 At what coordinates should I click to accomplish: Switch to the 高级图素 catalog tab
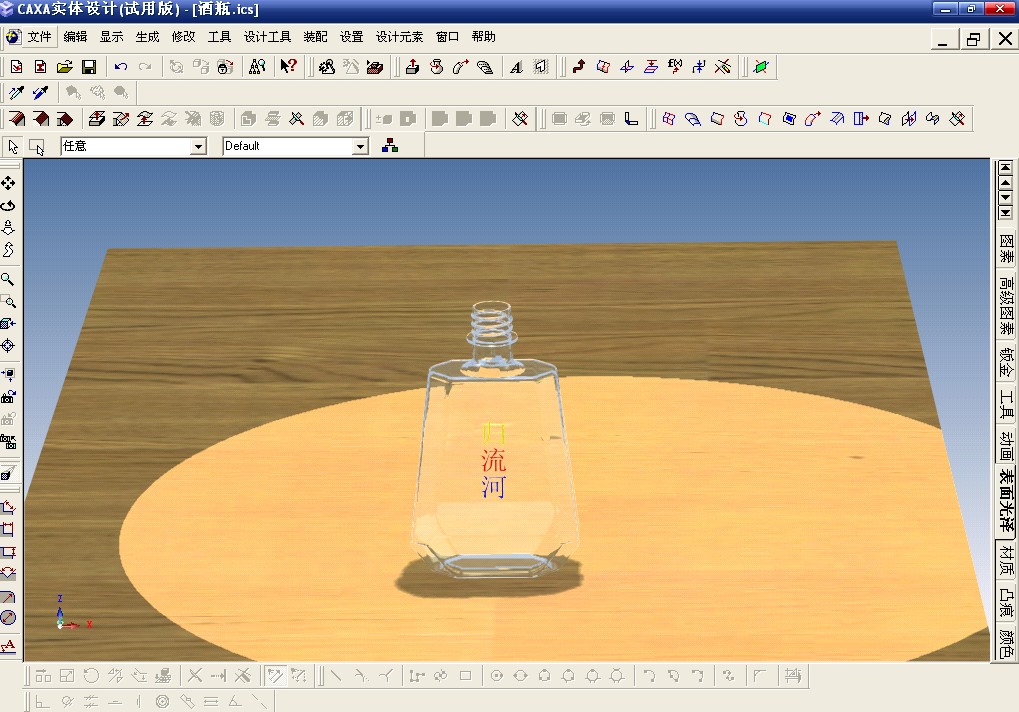[x=1006, y=305]
